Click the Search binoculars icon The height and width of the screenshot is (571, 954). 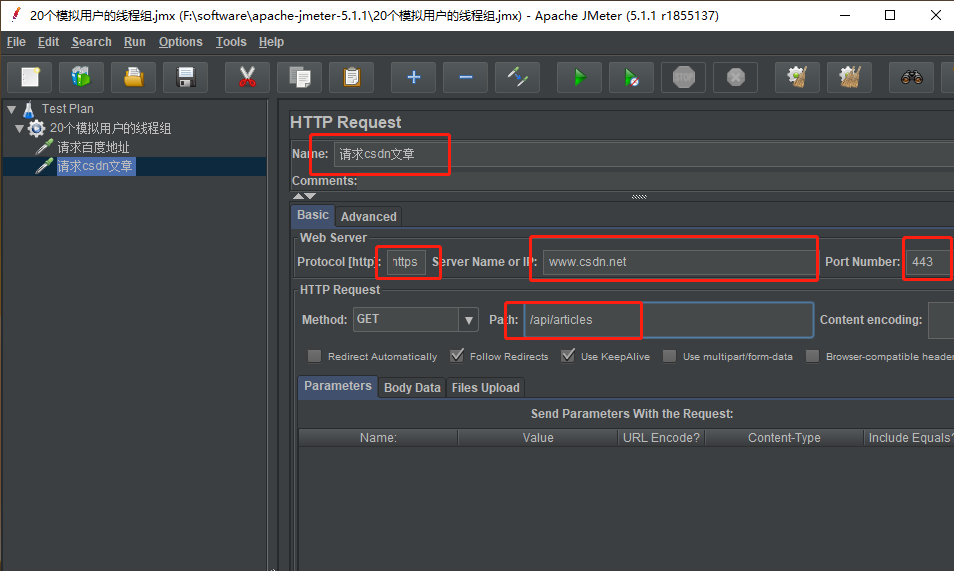pos(911,77)
